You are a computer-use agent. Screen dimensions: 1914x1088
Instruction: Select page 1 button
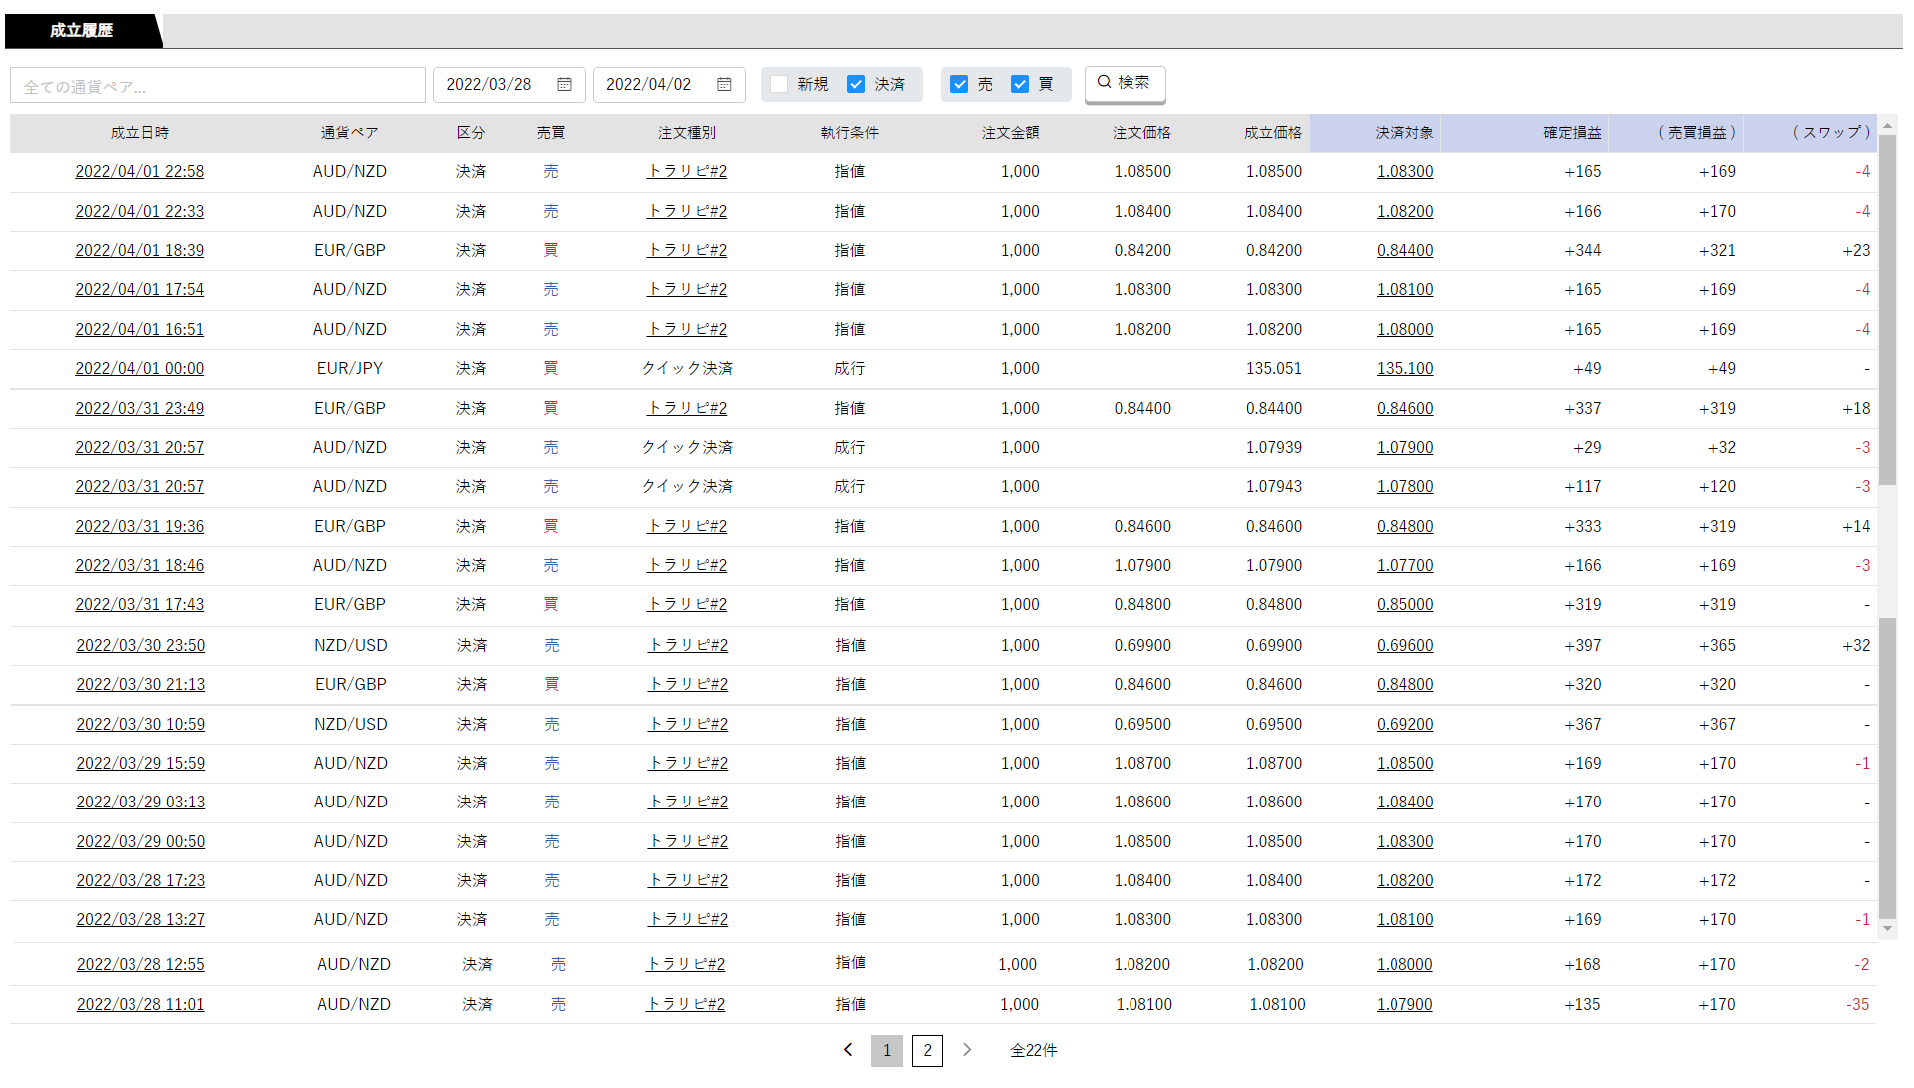(x=887, y=1050)
